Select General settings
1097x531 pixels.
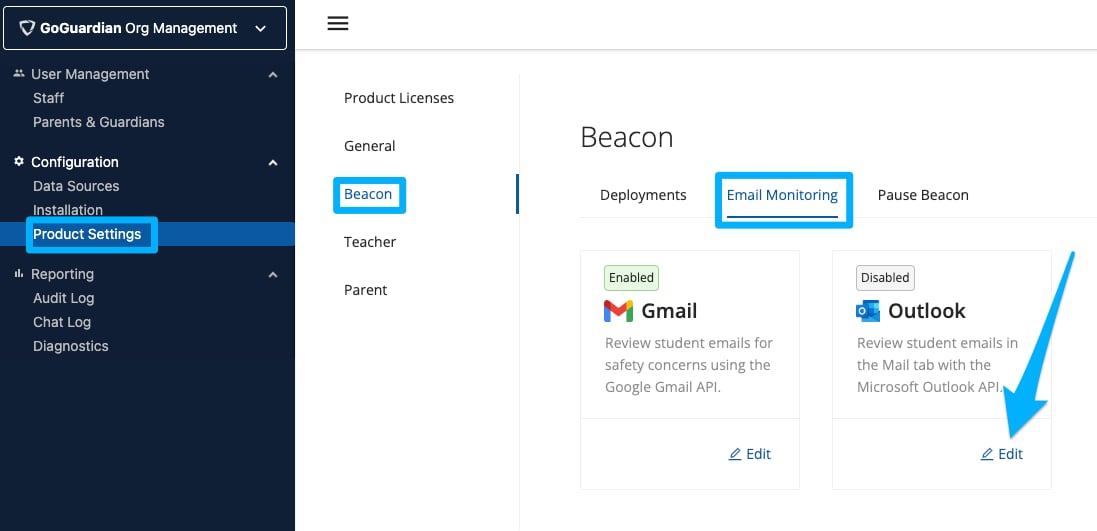[x=369, y=146]
